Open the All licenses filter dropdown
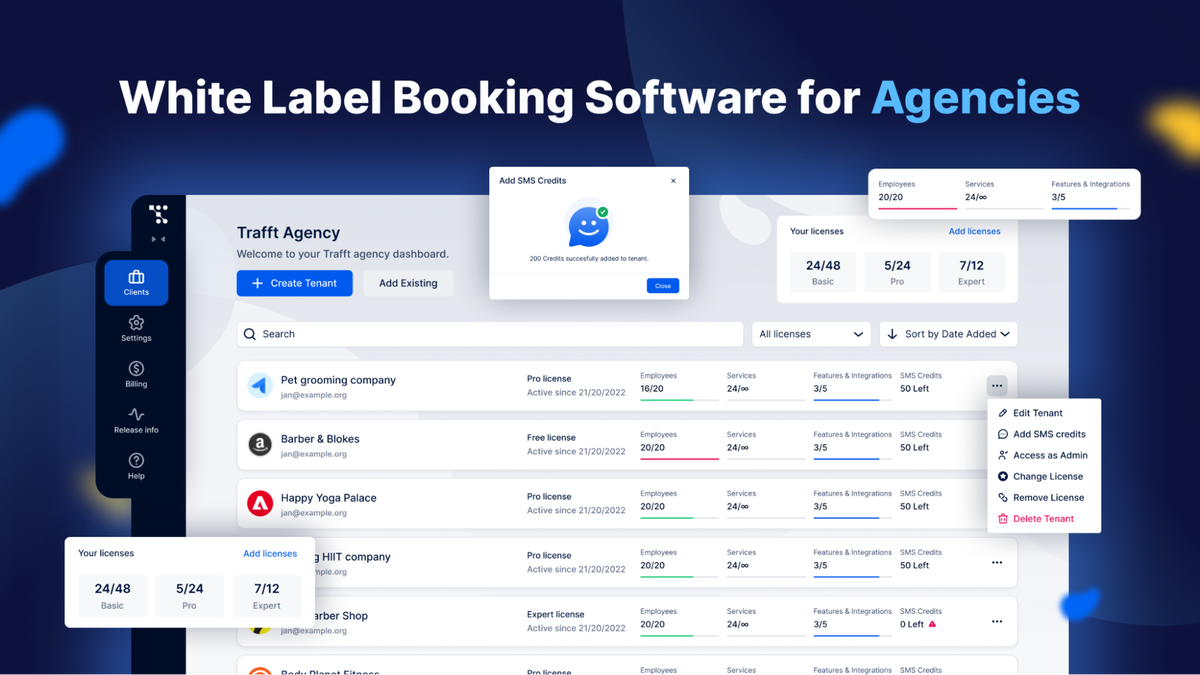 pos(810,333)
